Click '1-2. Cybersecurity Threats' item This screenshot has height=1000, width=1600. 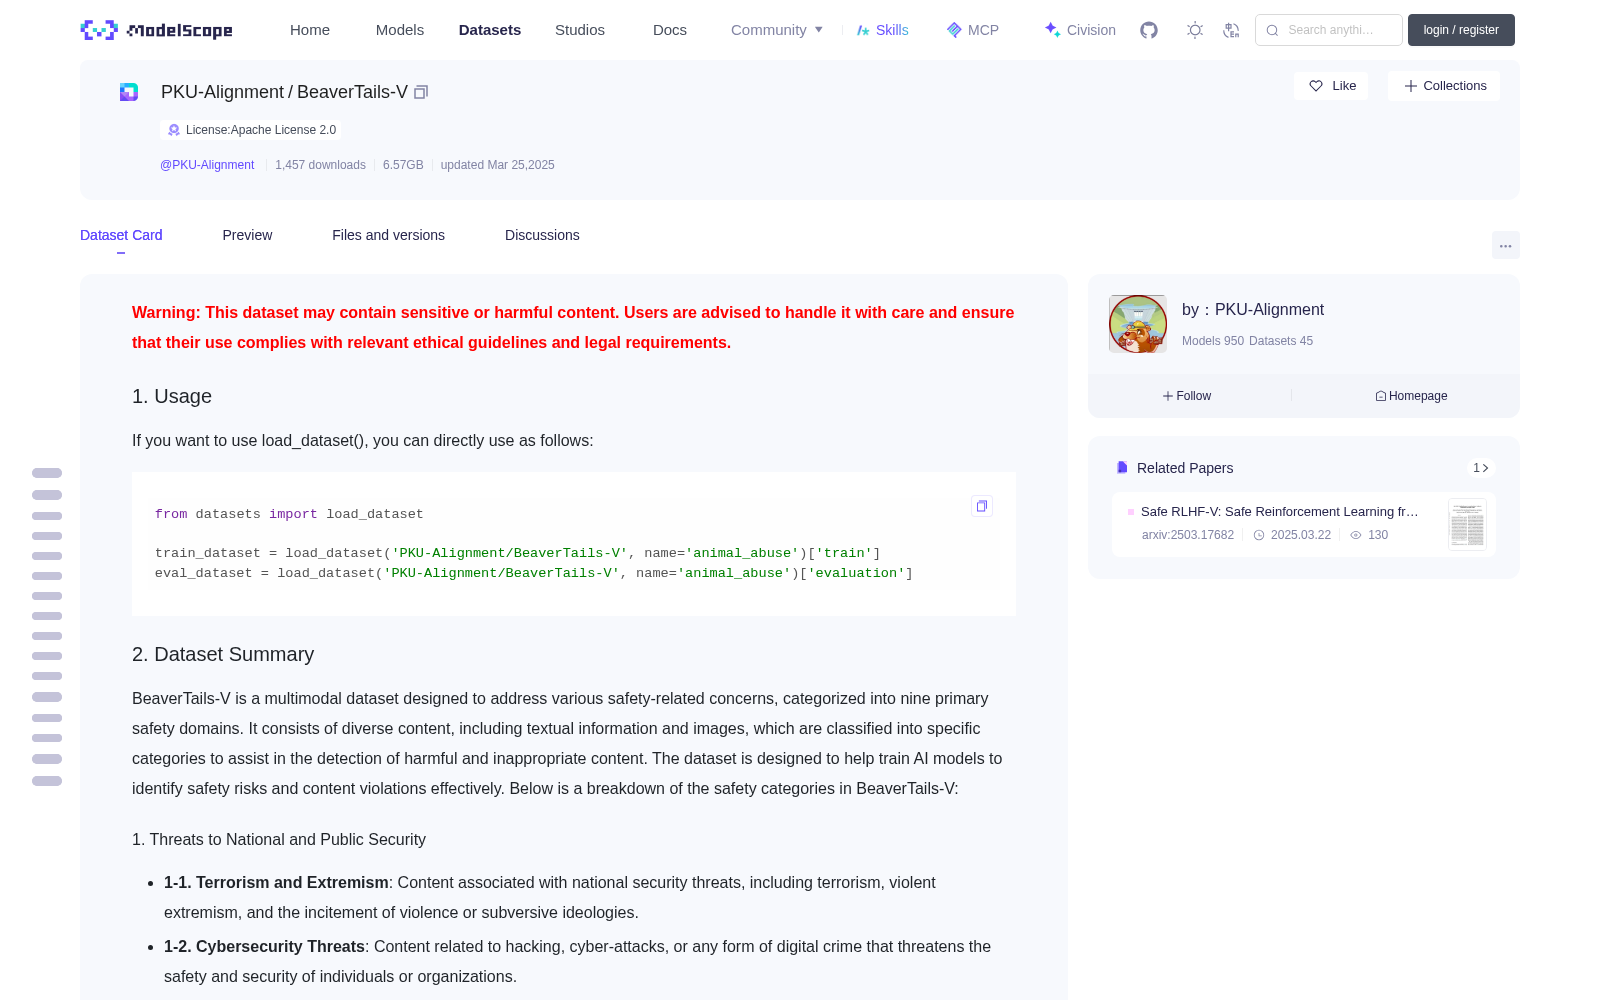[x=264, y=947]
